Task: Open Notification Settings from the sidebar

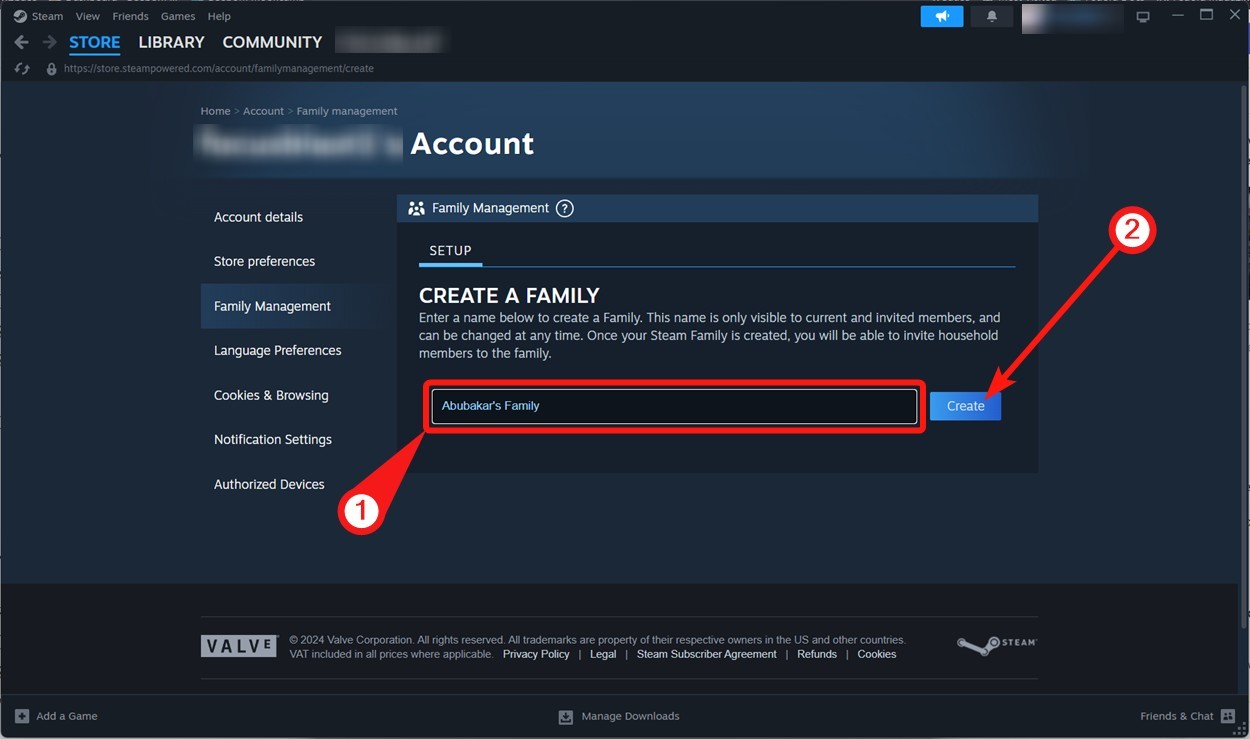Action: pyautogui.click(x=272, y=439)
